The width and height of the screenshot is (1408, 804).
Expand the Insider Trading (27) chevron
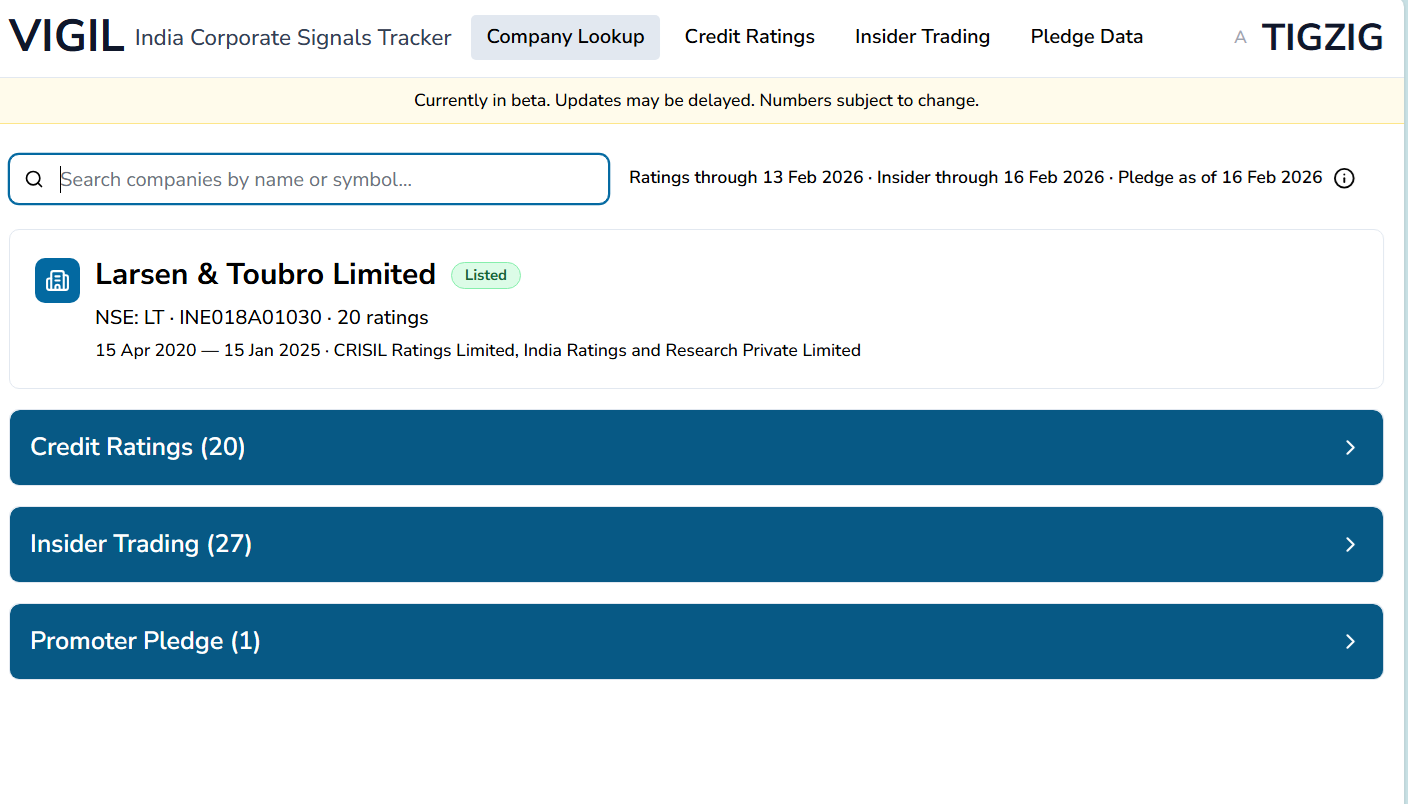(x=1350, y=544)
